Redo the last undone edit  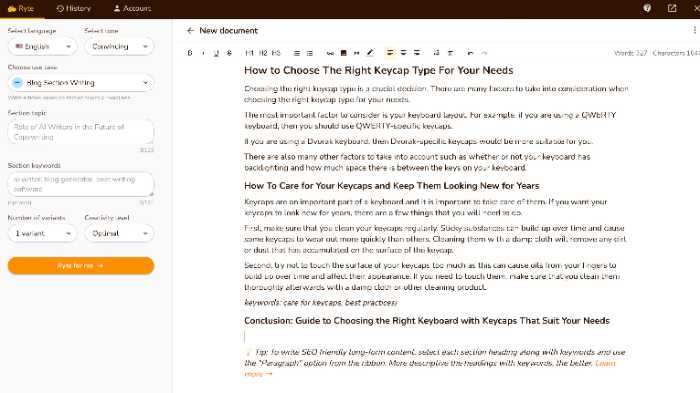coord(484,53)
